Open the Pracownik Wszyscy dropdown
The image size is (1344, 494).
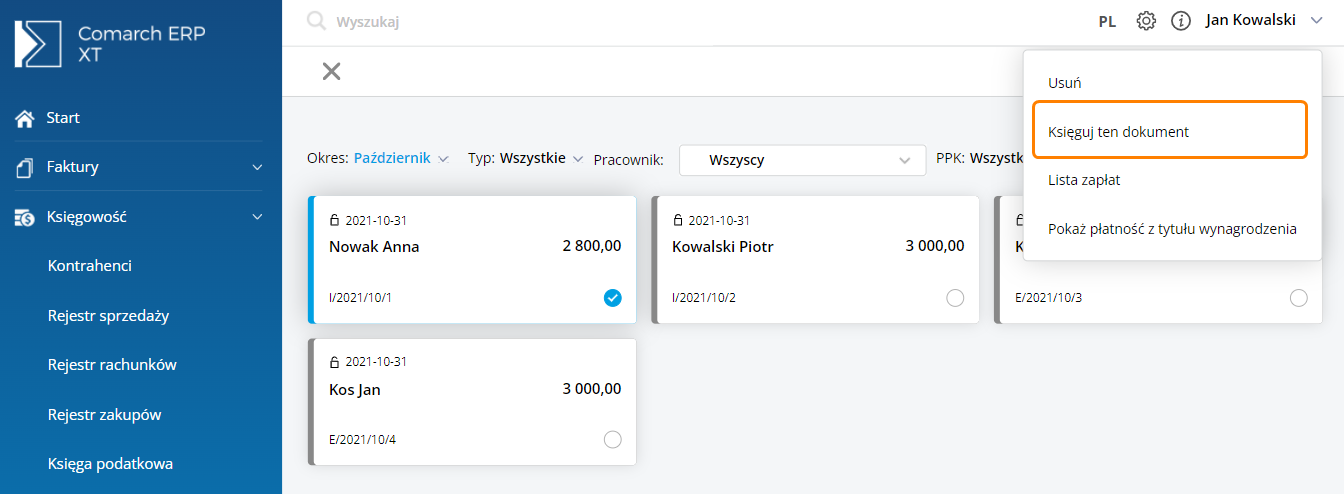tap(802, 159)
